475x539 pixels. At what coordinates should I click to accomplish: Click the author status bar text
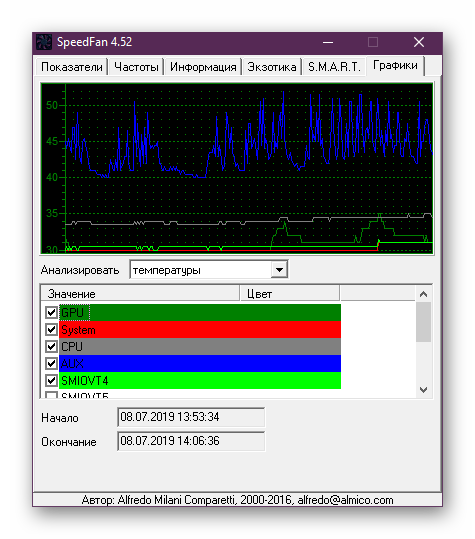pyautogui.click(x=237, y=500)
